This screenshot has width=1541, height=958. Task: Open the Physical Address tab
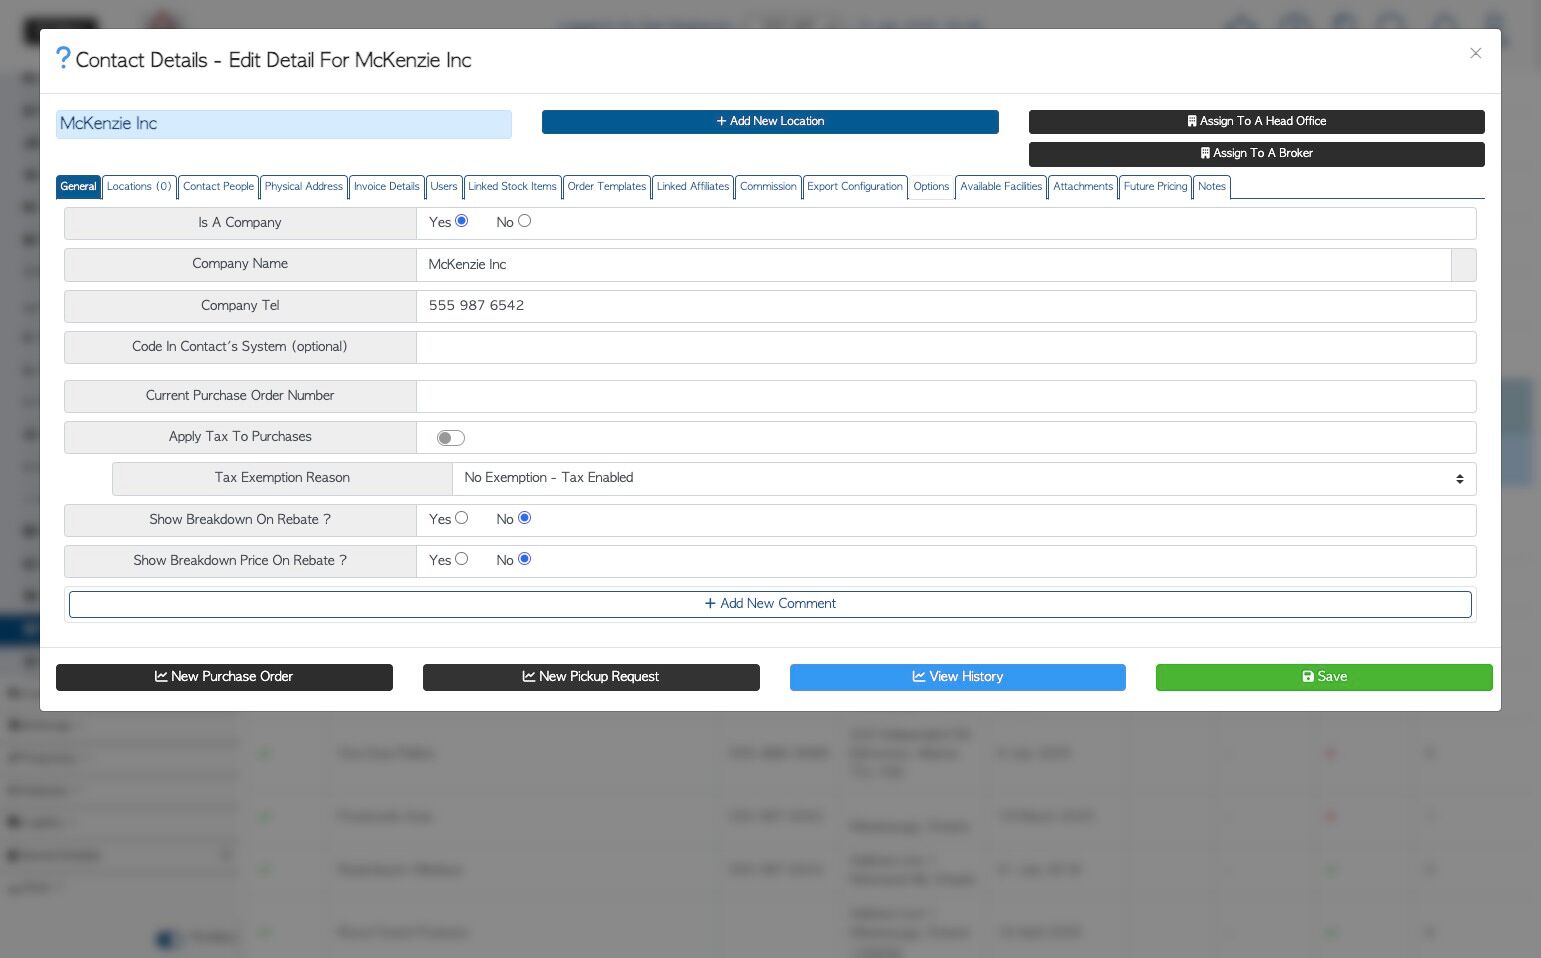304,187
